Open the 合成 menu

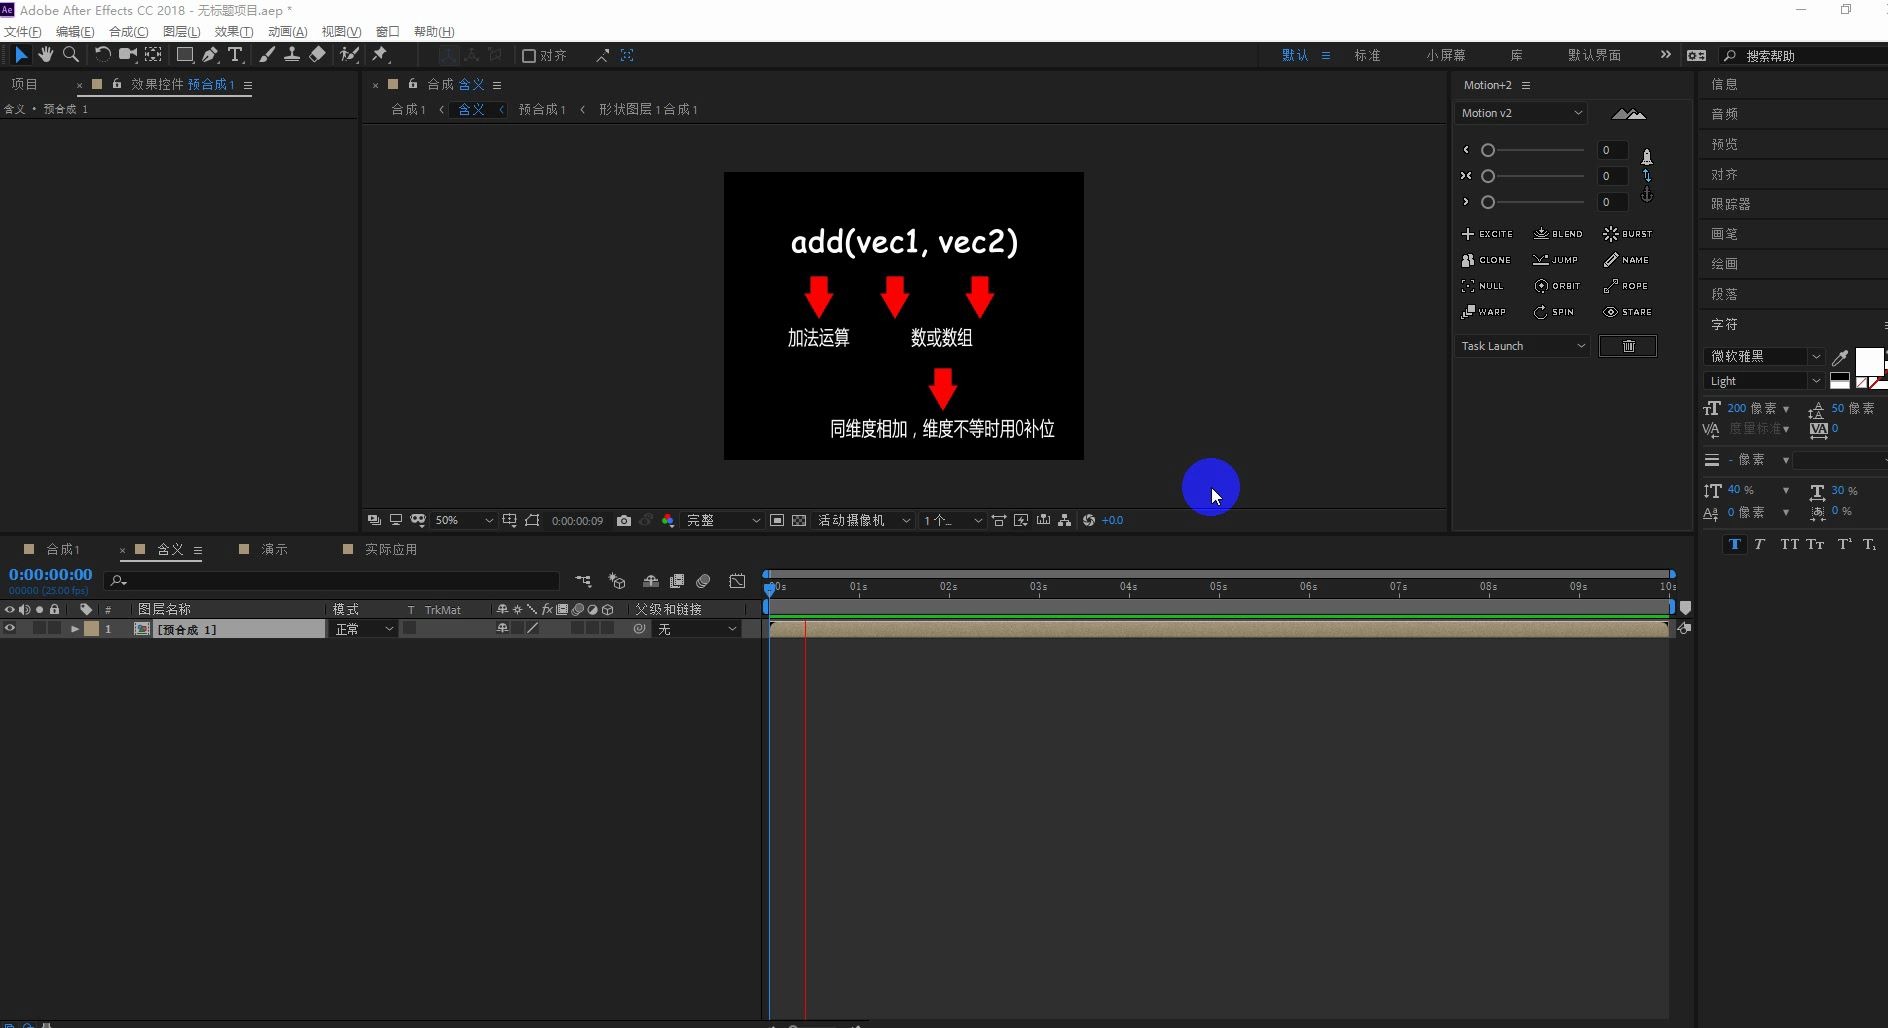coord(128,32)
